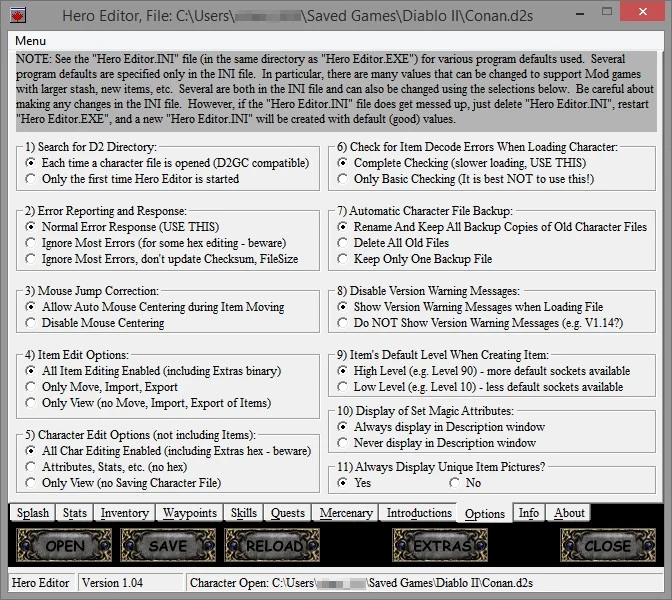
Task: Go to the Introductions tab
Action: click(x=419, y=513)
